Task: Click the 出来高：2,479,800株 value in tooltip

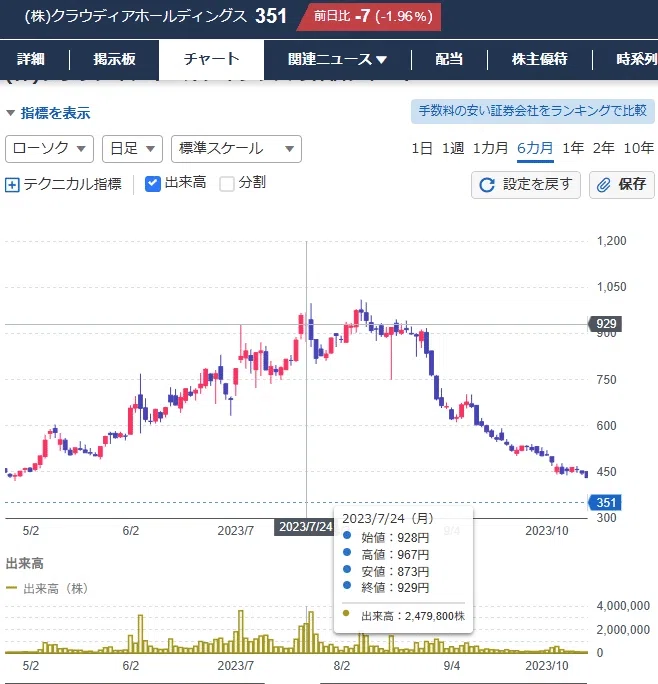Action: pos(413,616)
